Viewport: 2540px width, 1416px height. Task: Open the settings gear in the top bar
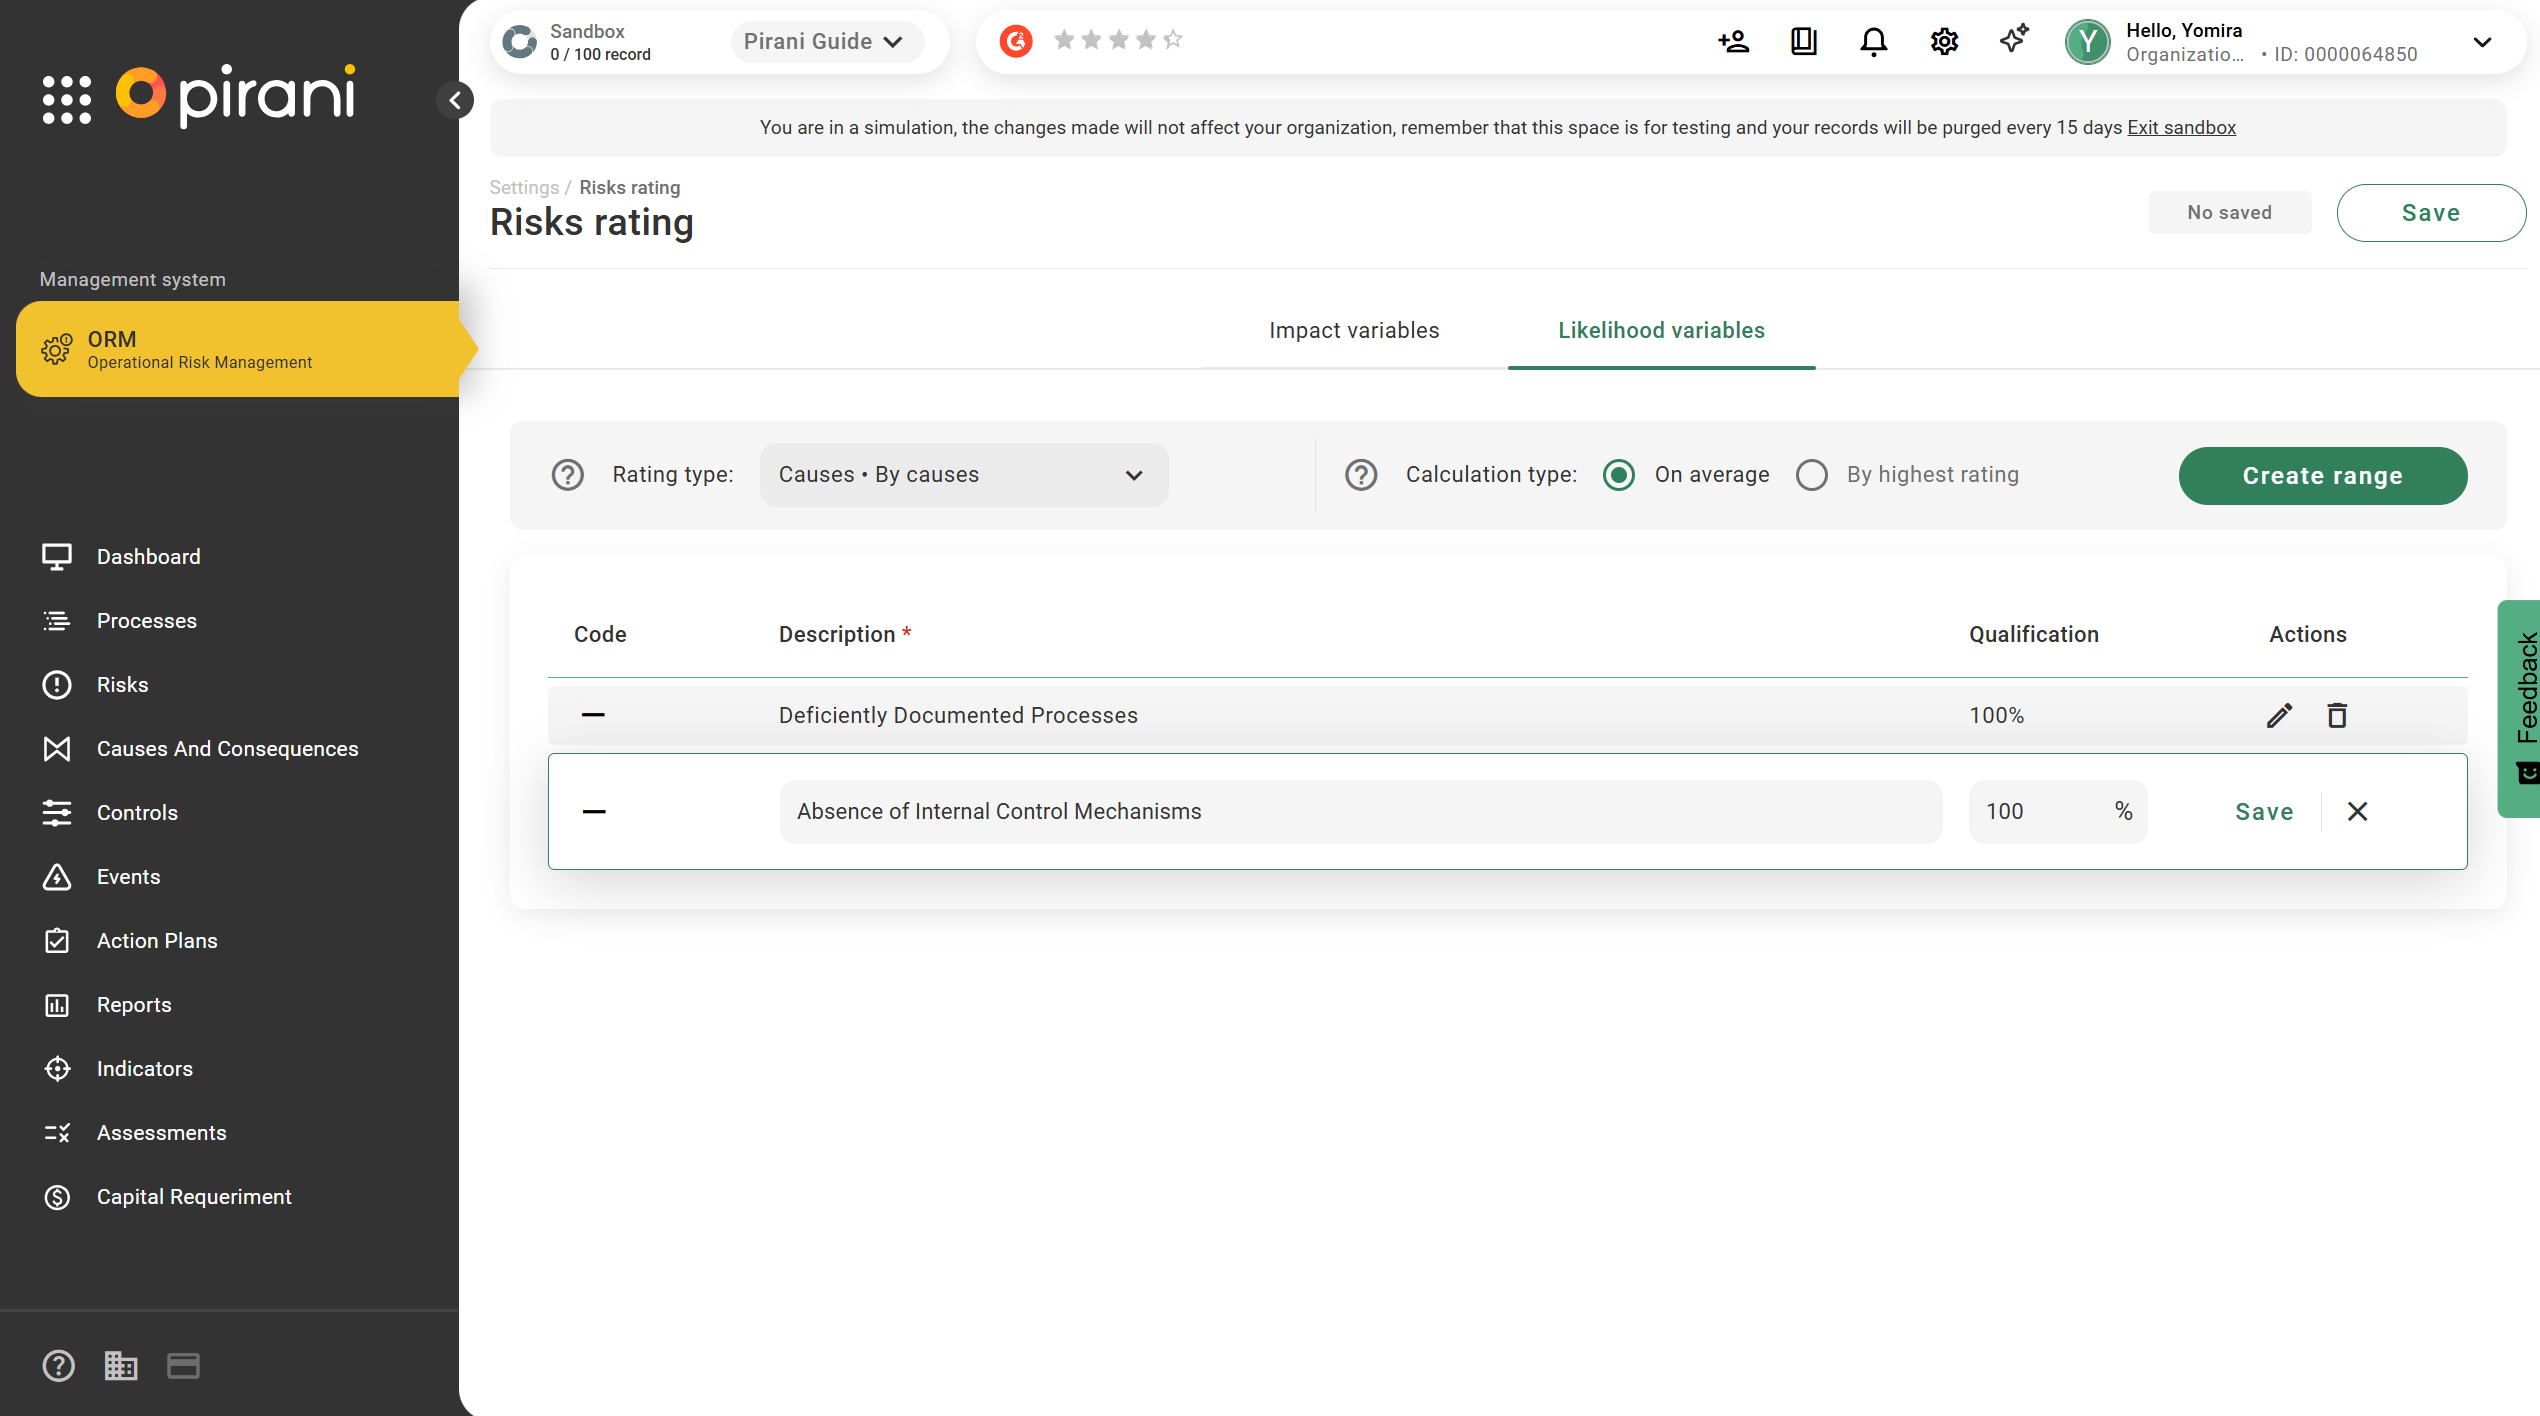[x=1944, y=42]
